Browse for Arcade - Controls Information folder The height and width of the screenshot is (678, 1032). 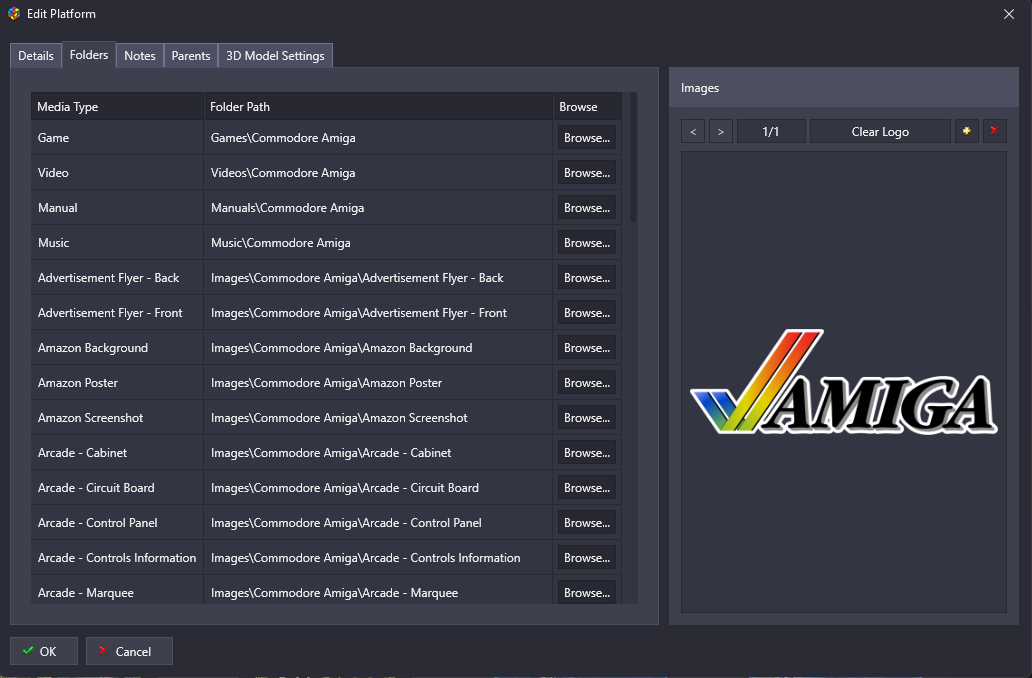point(586,558)
